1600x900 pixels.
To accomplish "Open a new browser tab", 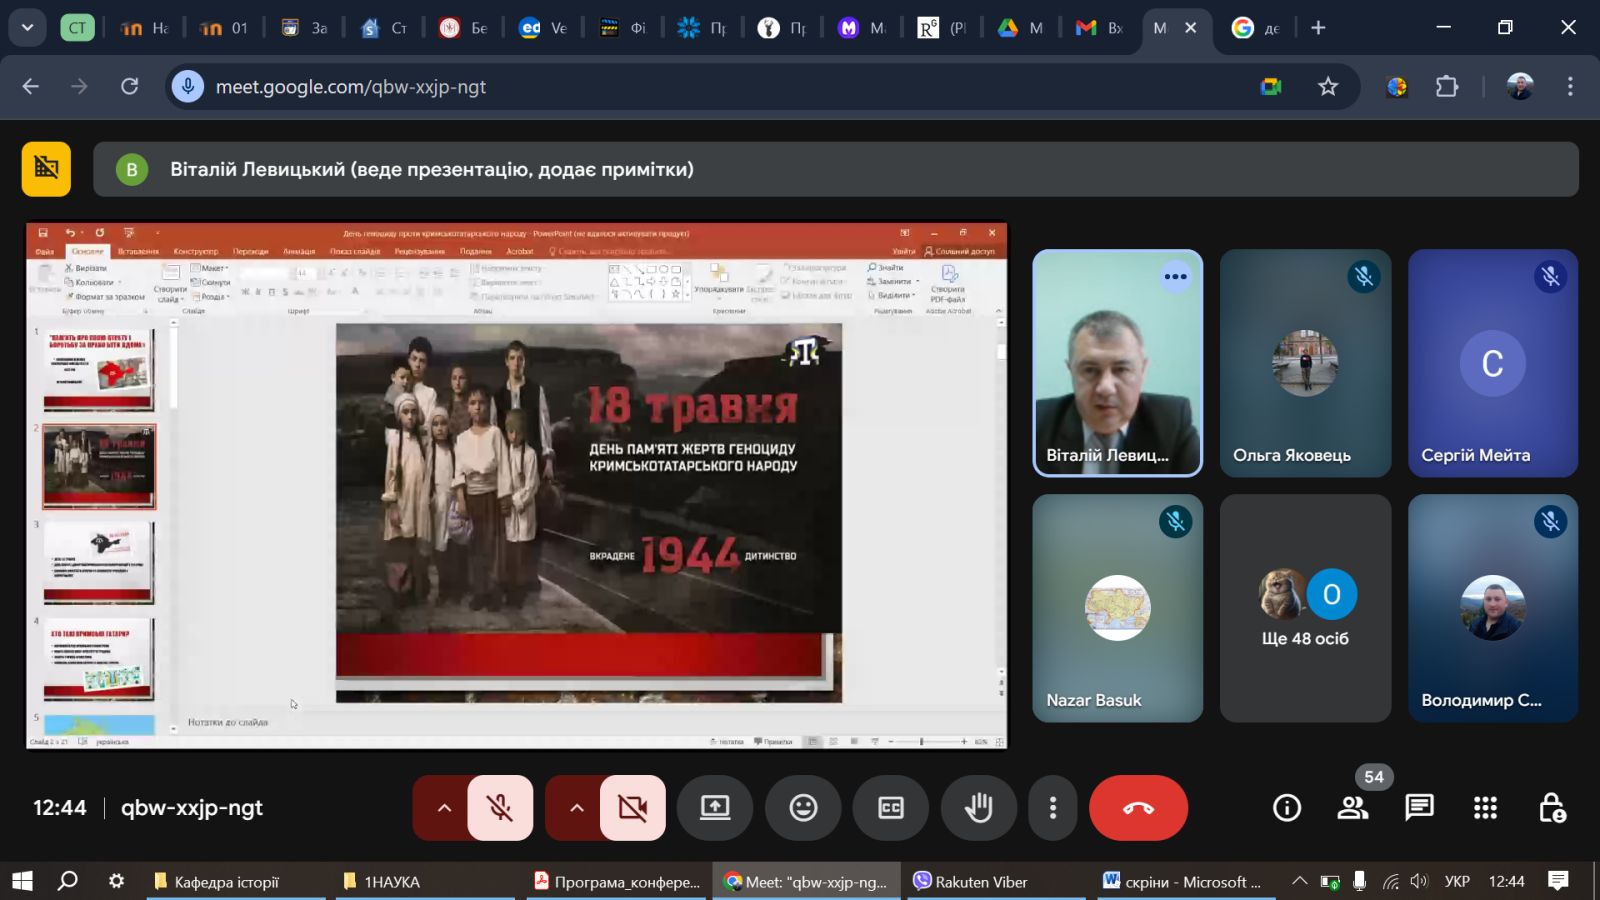I will coord(1318,28).
